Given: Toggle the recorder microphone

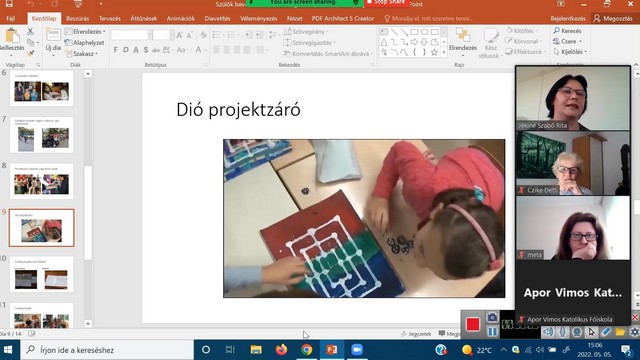Looking at the screenshot, I should (562, 332).
